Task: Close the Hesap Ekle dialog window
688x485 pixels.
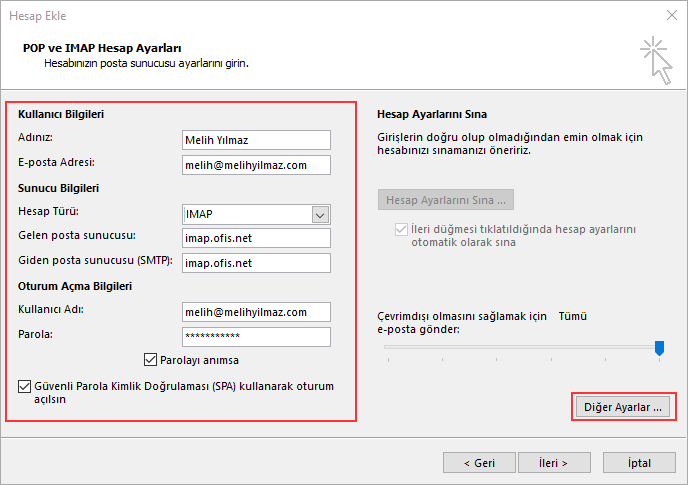Action: (x=668, y=16)
